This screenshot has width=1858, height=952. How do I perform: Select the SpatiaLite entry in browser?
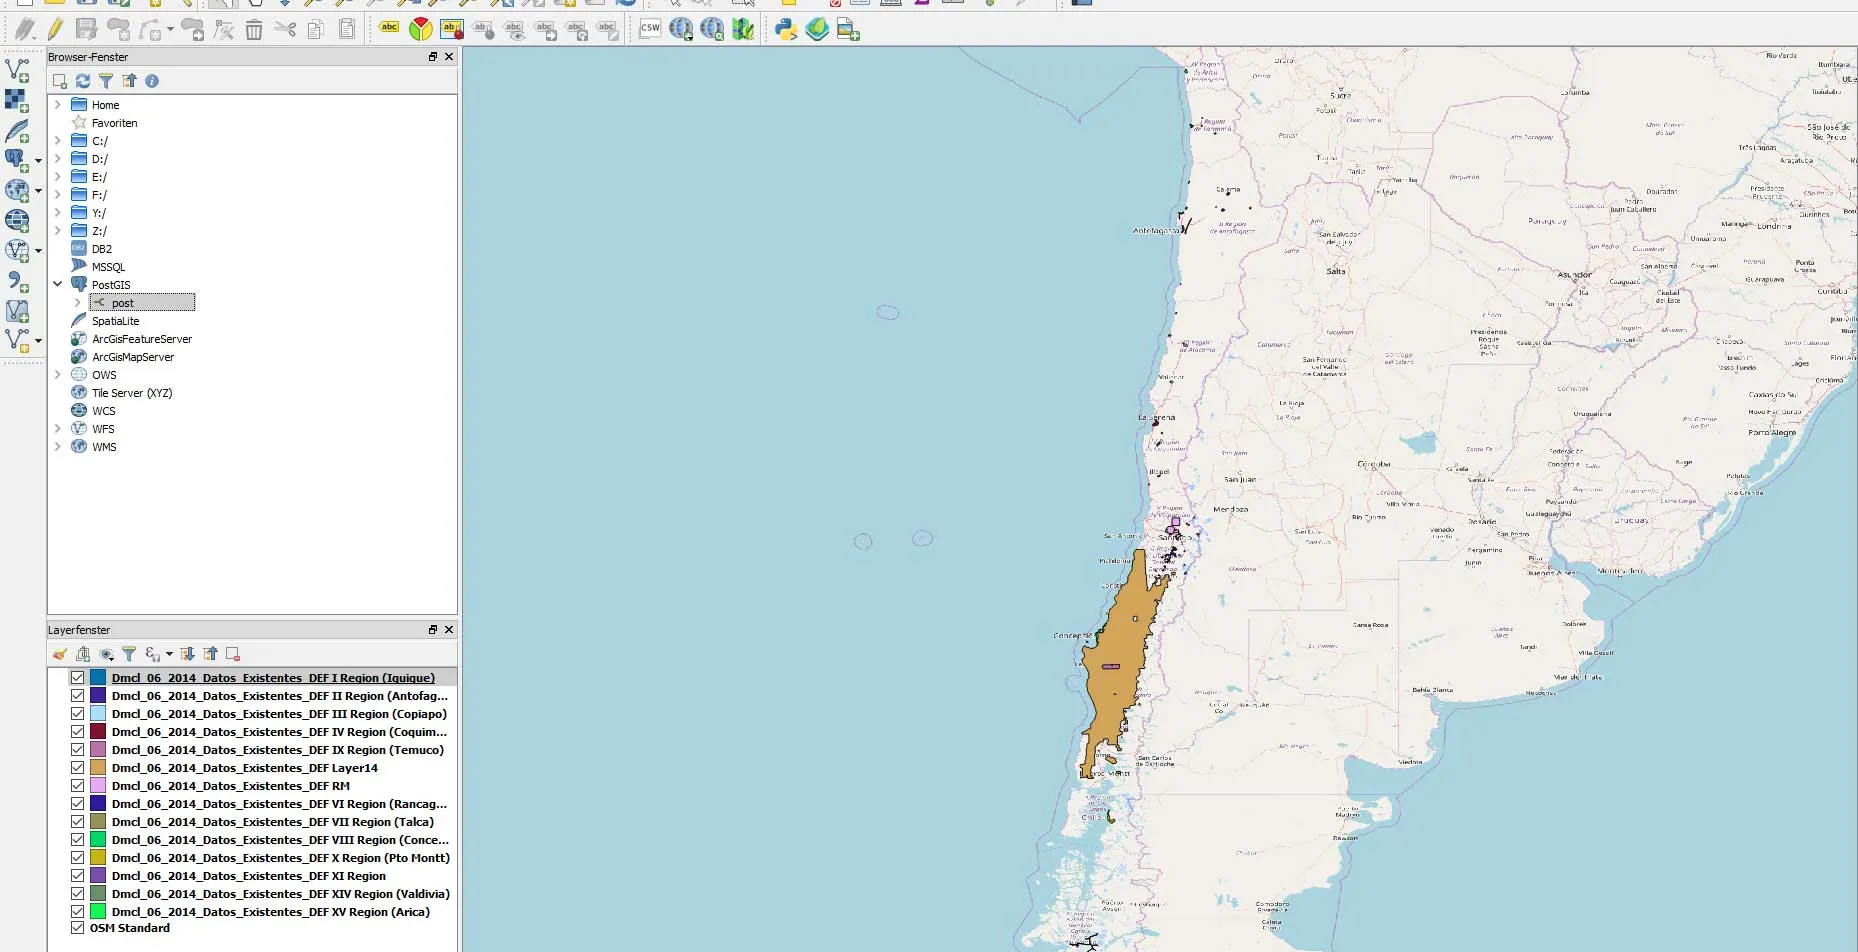coord(116,321)
